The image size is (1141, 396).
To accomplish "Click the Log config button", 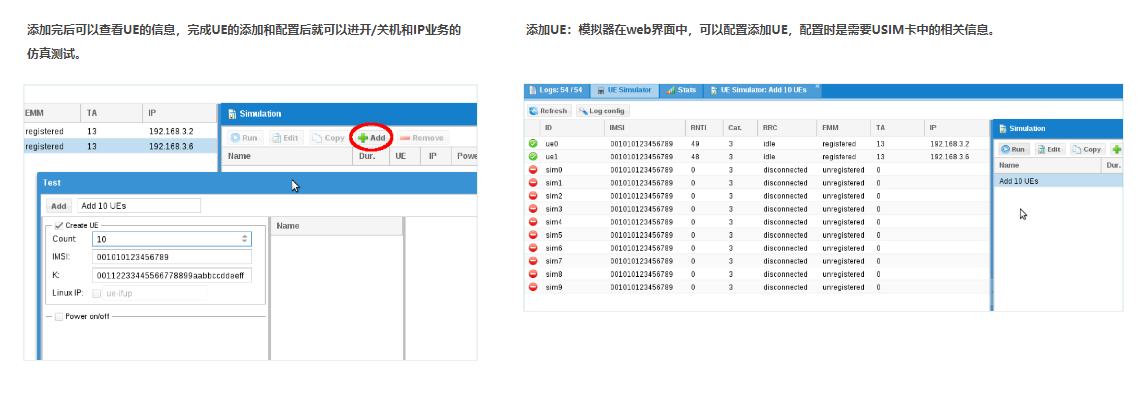I will click(603, 111).
